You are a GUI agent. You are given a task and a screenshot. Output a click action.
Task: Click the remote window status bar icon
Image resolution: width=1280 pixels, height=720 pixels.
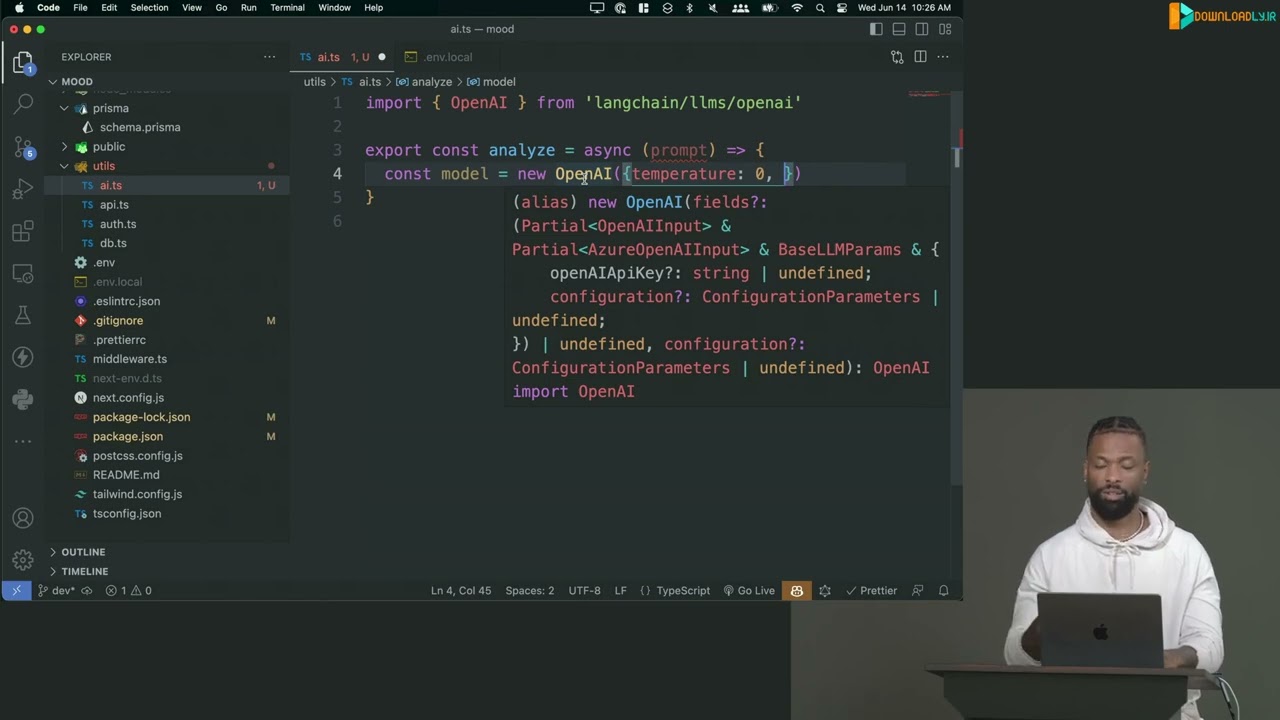[x=16, y=591]
